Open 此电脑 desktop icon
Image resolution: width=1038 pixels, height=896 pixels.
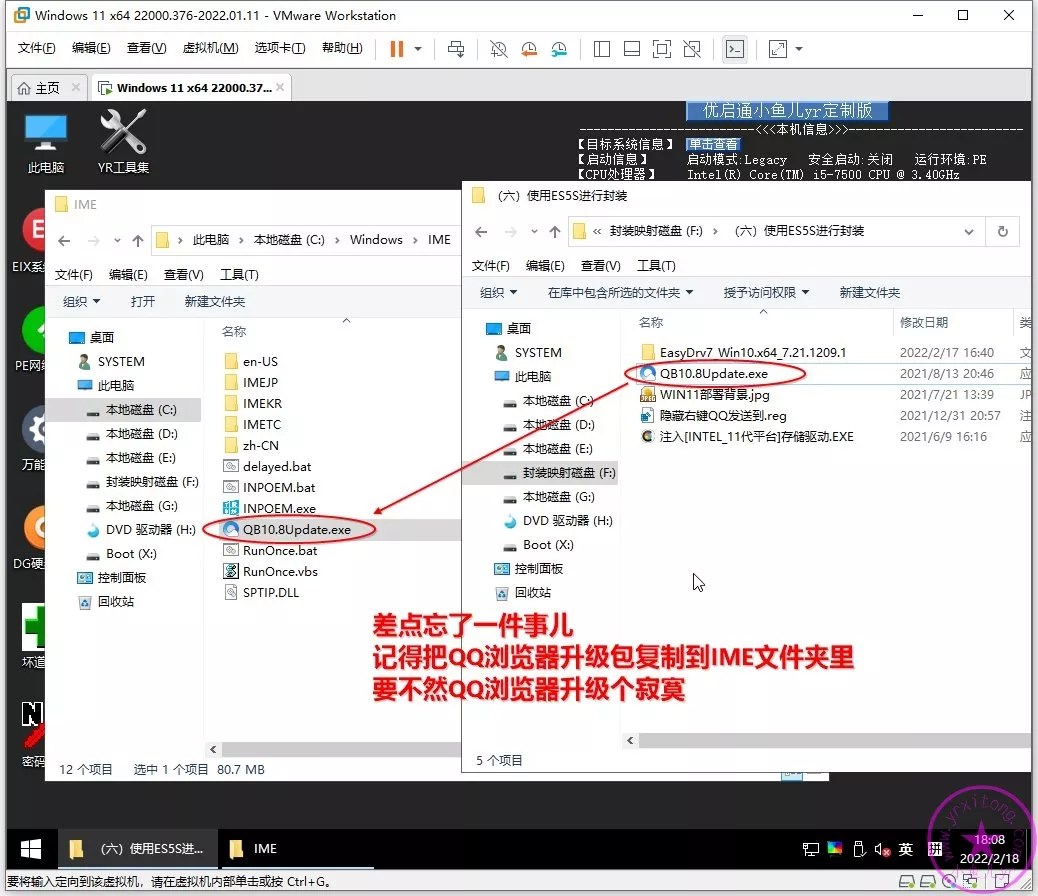46,142
